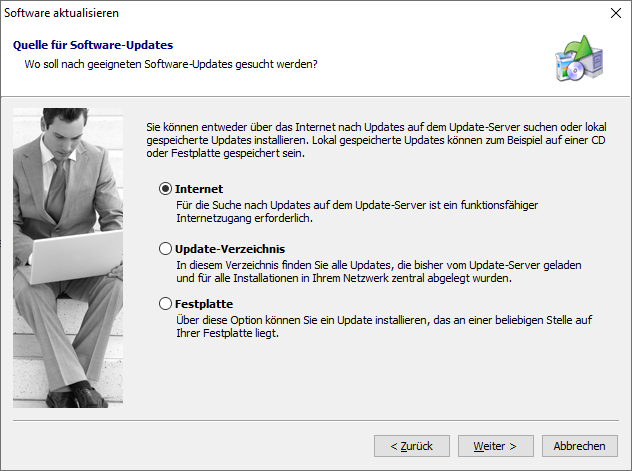
Task: Go back with the Zurück button
Action: tap(411, 445)
